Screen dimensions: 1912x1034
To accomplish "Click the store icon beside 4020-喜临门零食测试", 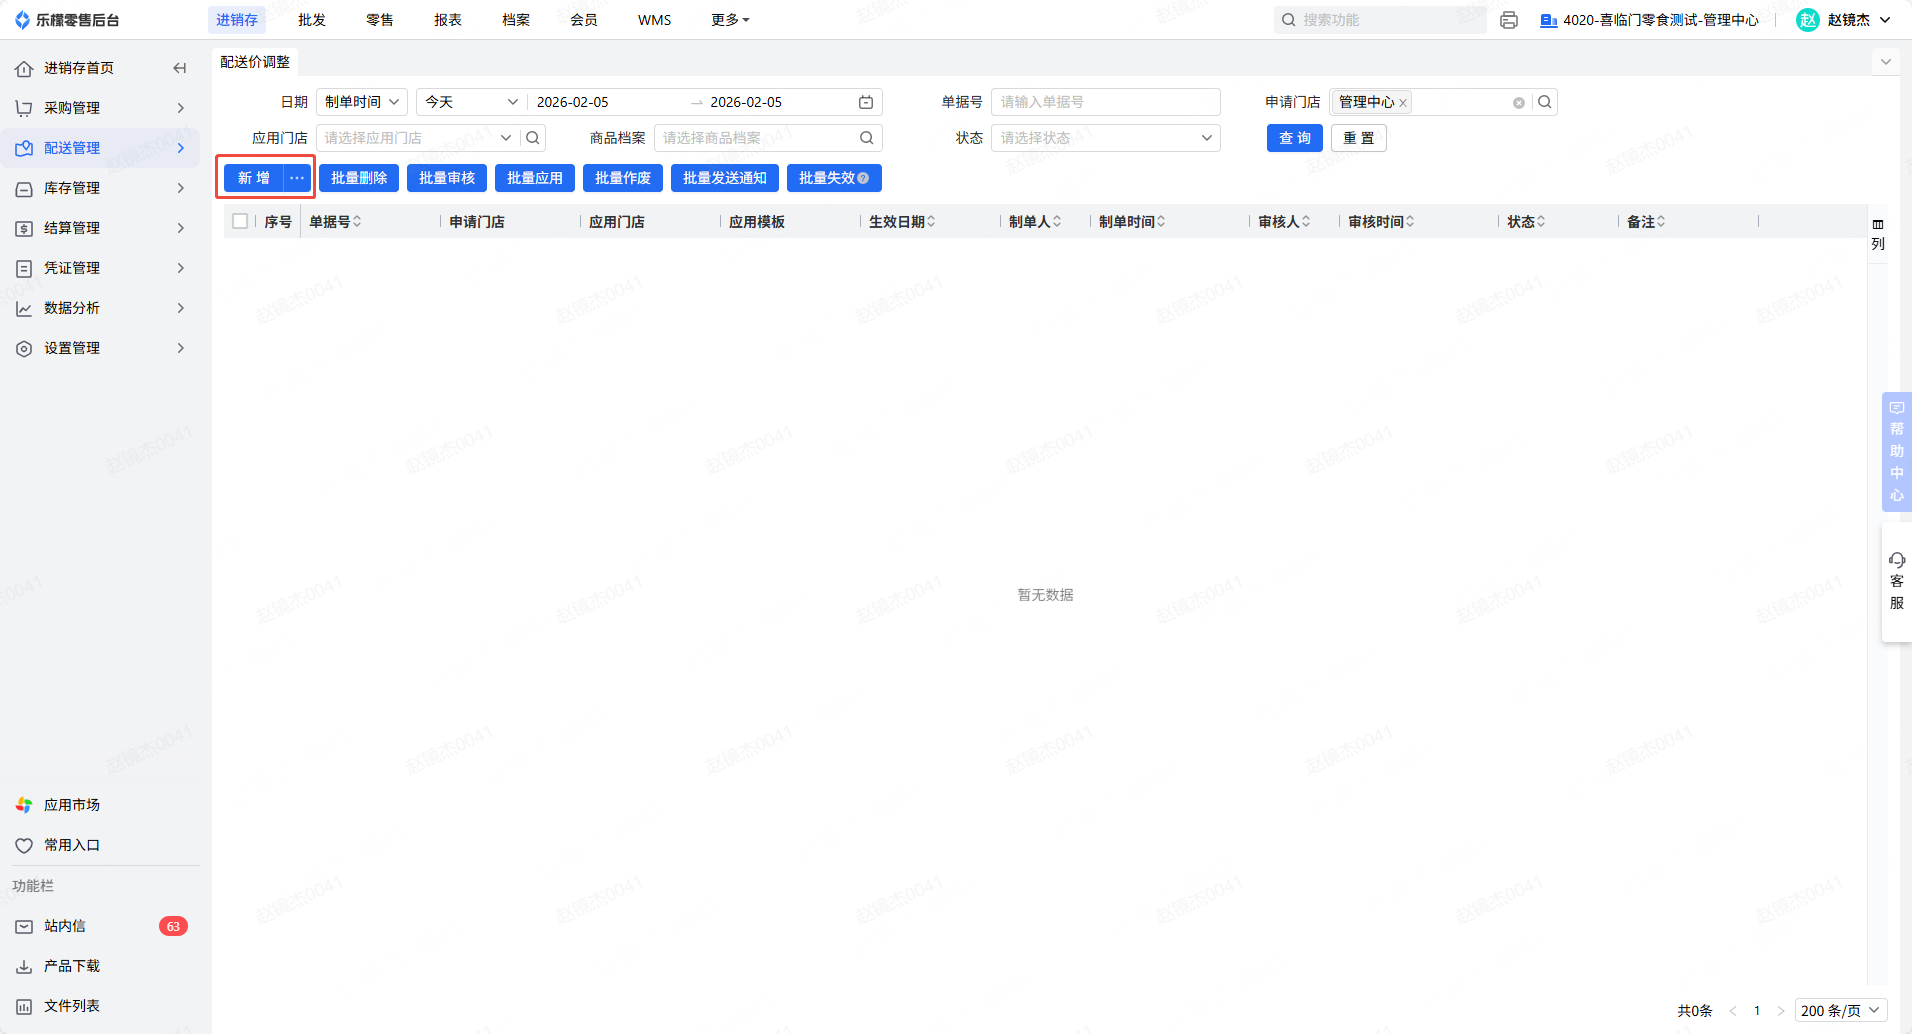I will point(1548,20).
